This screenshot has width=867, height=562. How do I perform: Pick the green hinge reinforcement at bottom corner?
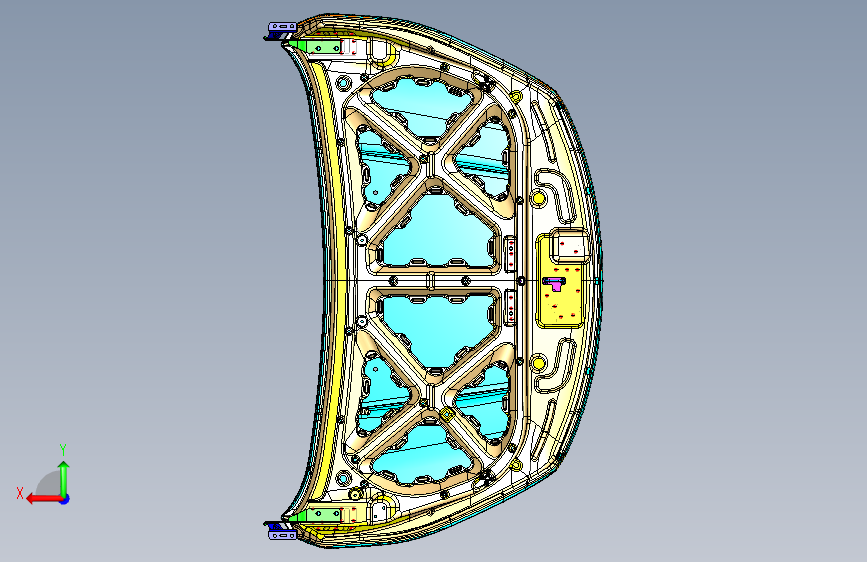point(316,515)
